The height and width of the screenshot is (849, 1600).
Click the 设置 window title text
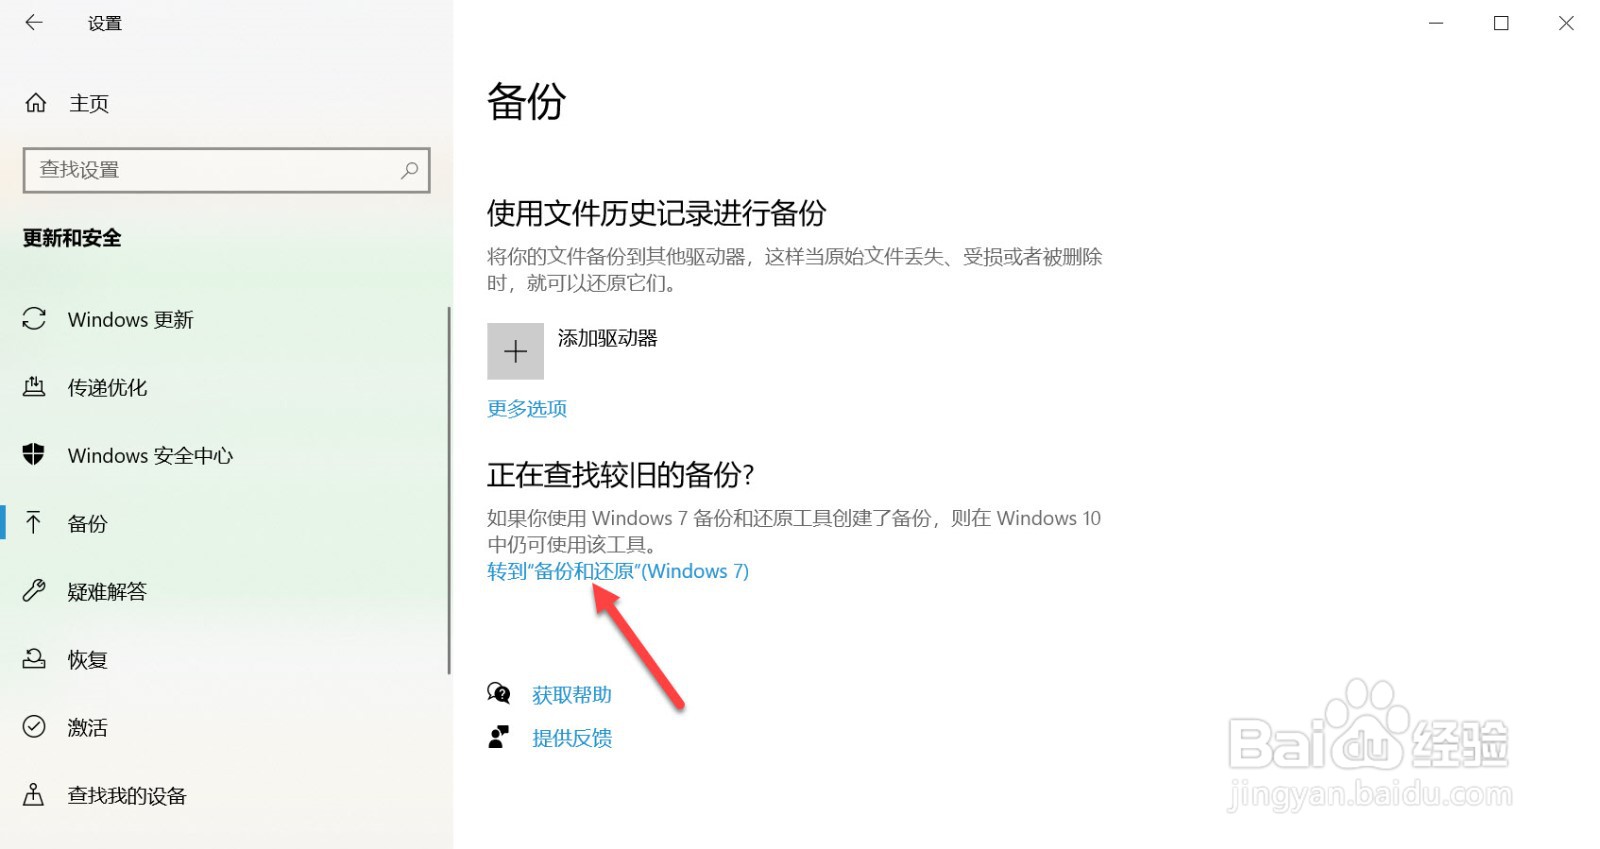[x=105, y=23]
